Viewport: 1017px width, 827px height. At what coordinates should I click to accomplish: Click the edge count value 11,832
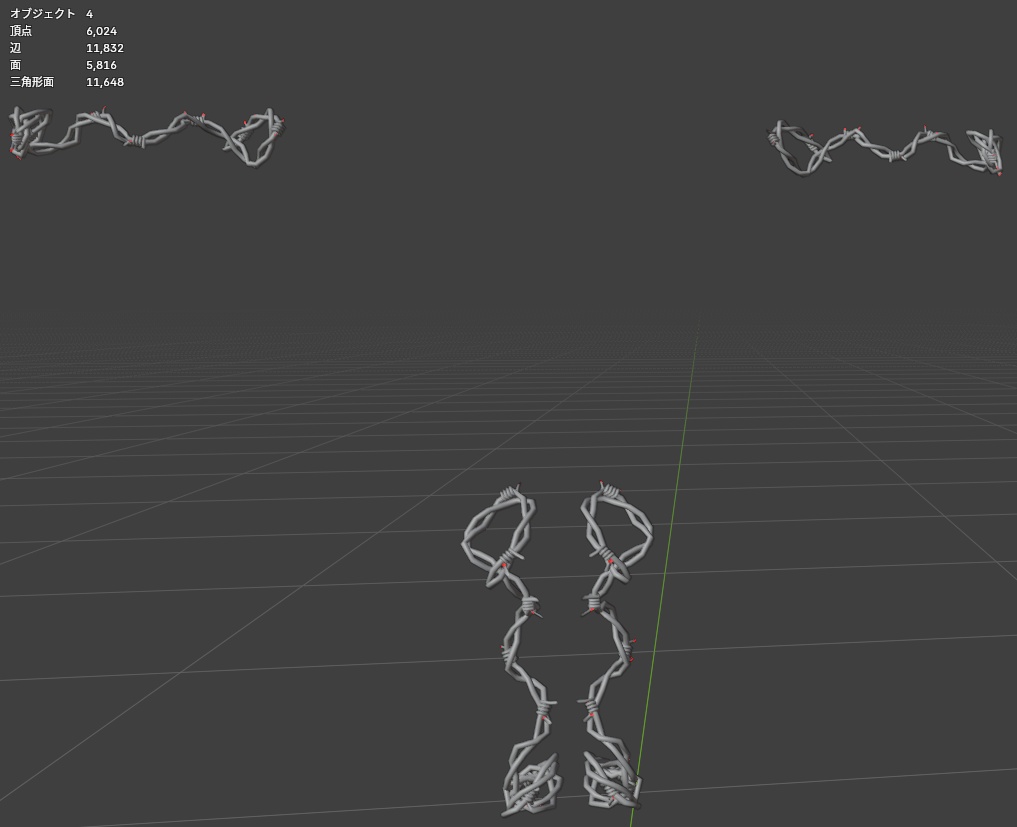point(104,48)
